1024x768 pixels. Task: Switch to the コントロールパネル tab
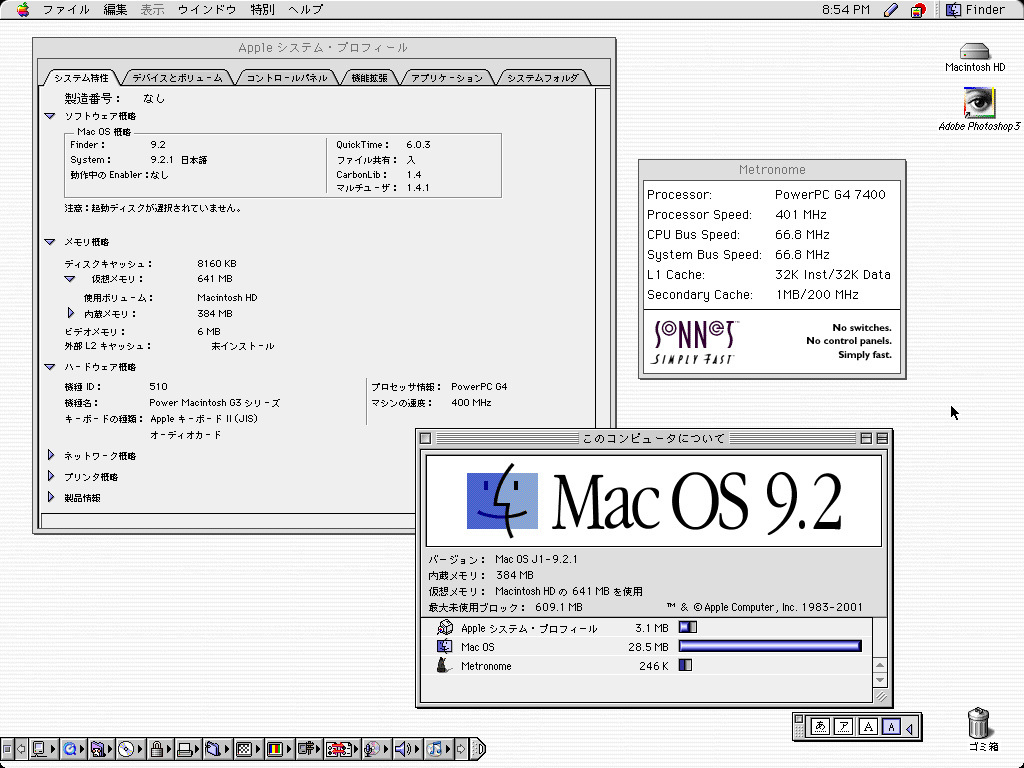click(x=287, y=78)
